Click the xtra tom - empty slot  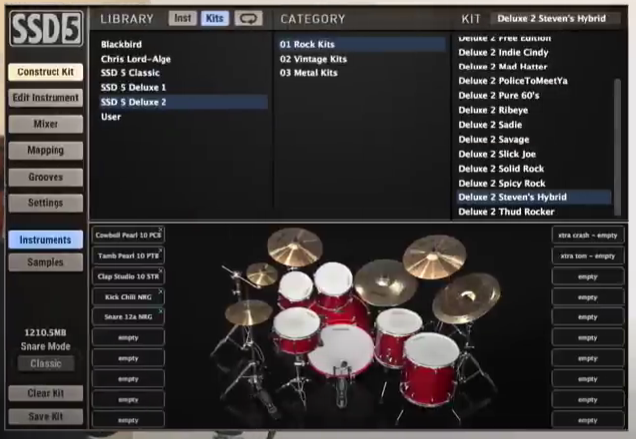click(x=588, y=256)
